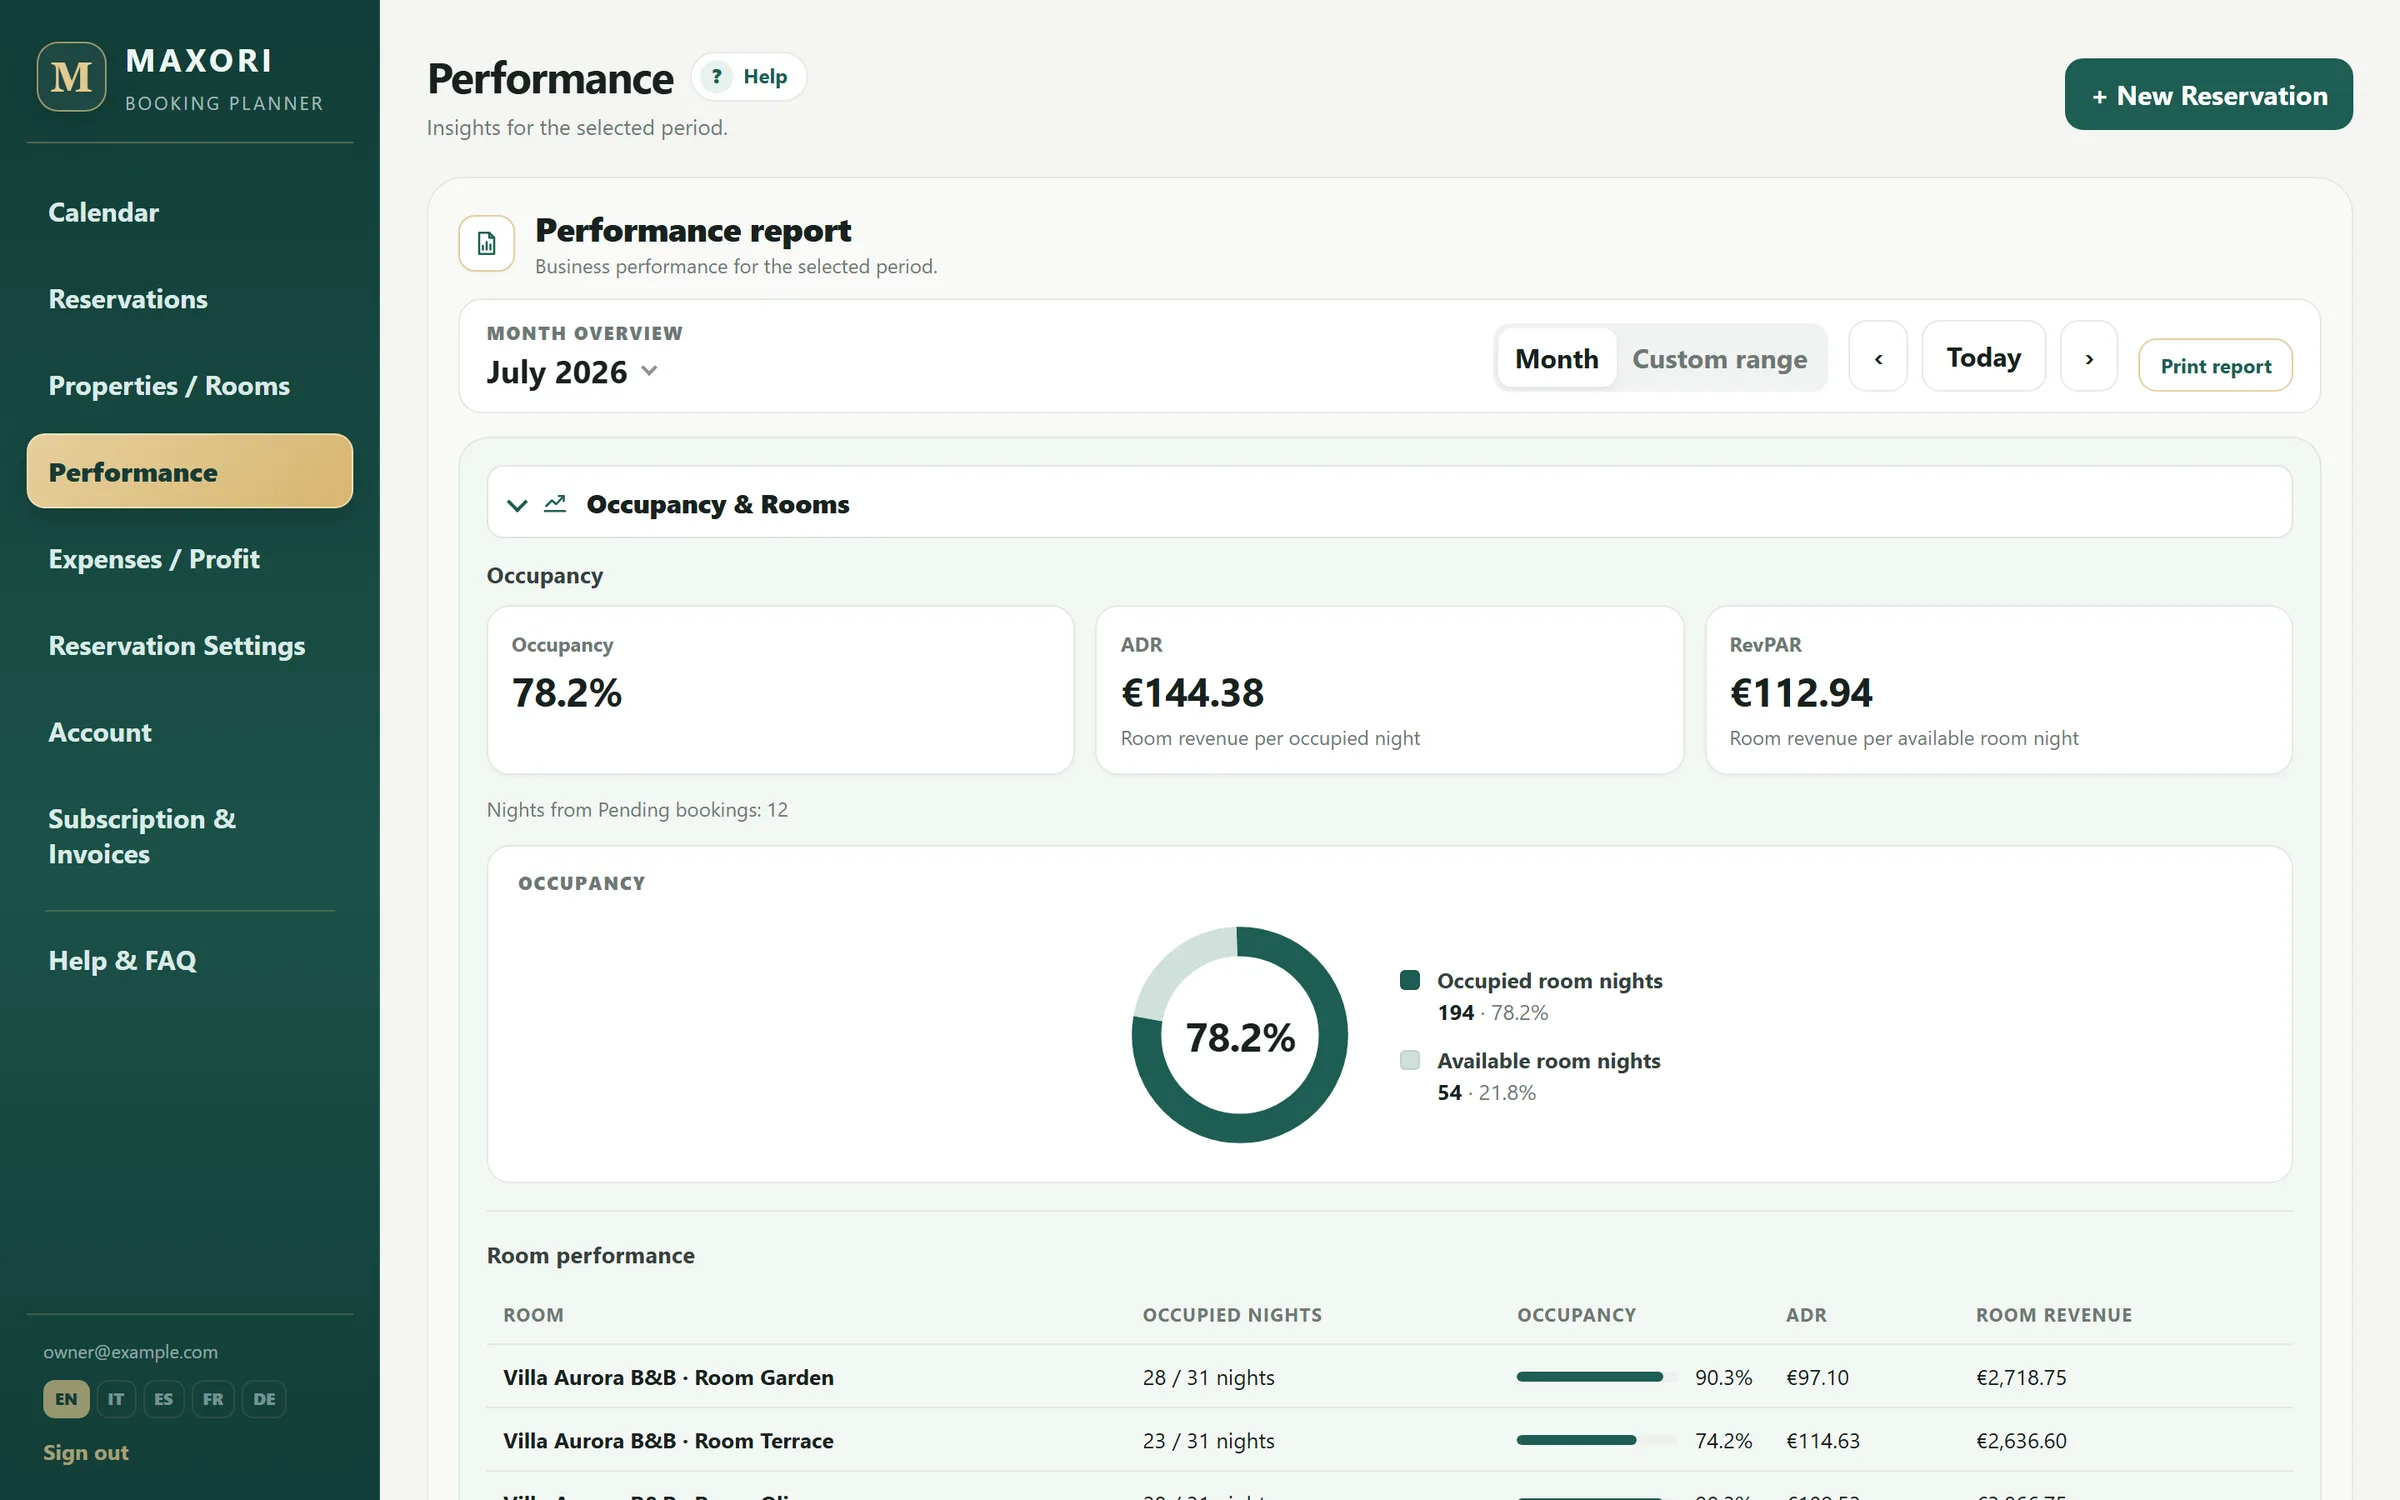Go to previous month arrow
2400x1500 pixels.
pyautogui.click(x=1878, y=357)
